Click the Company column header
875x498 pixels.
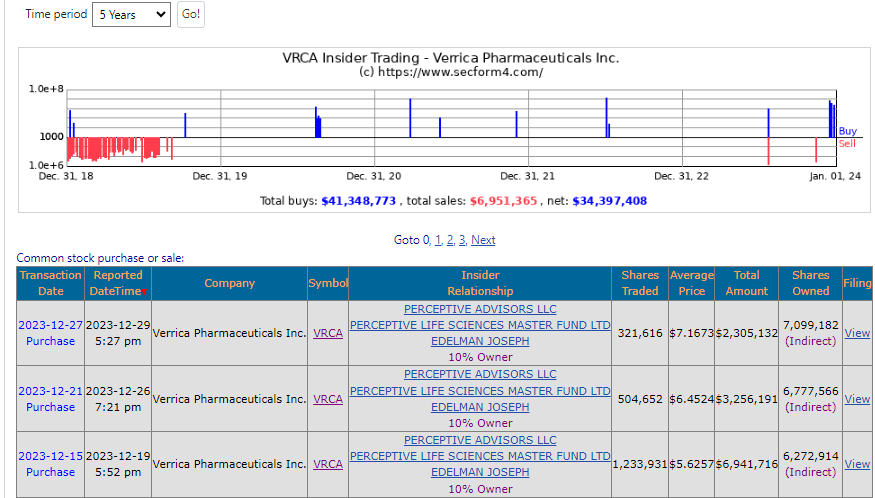coord(229,283)
